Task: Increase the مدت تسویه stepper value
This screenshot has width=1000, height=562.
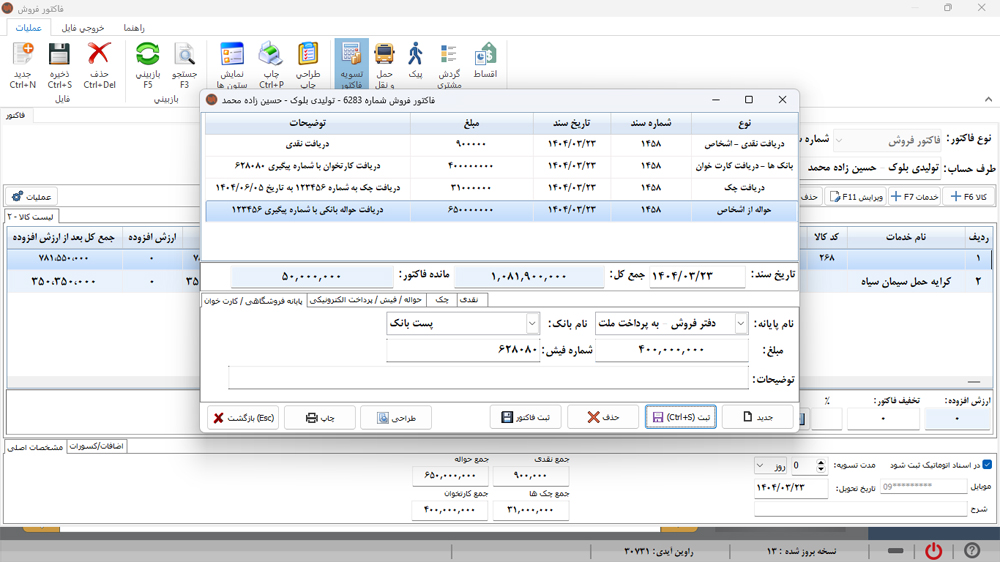Action: [x=821, y=462]
